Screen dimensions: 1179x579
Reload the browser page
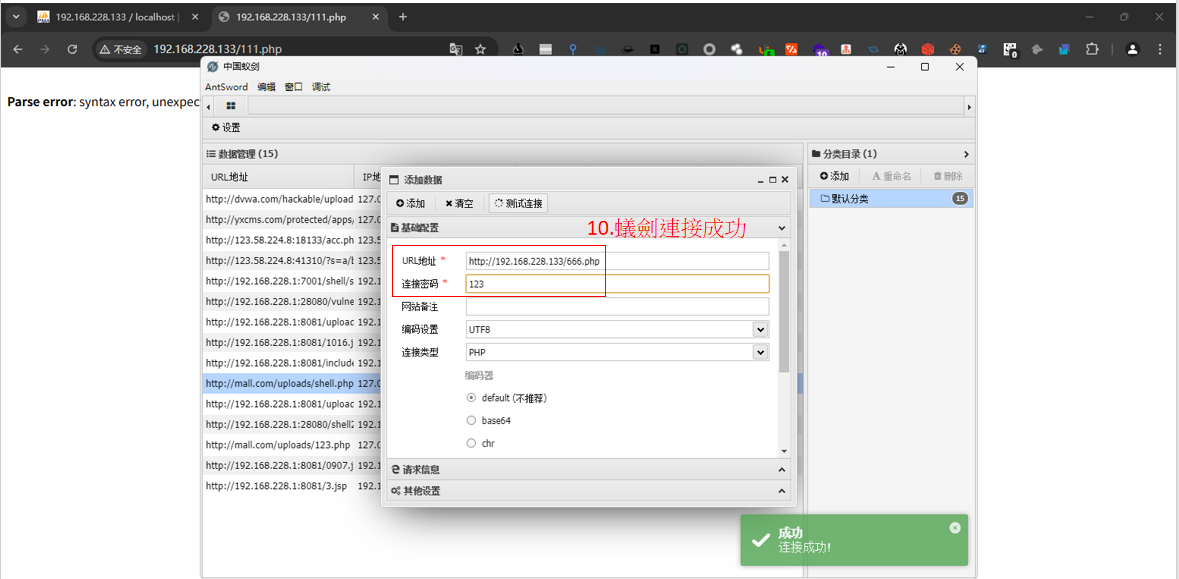(x=72, y=49)
